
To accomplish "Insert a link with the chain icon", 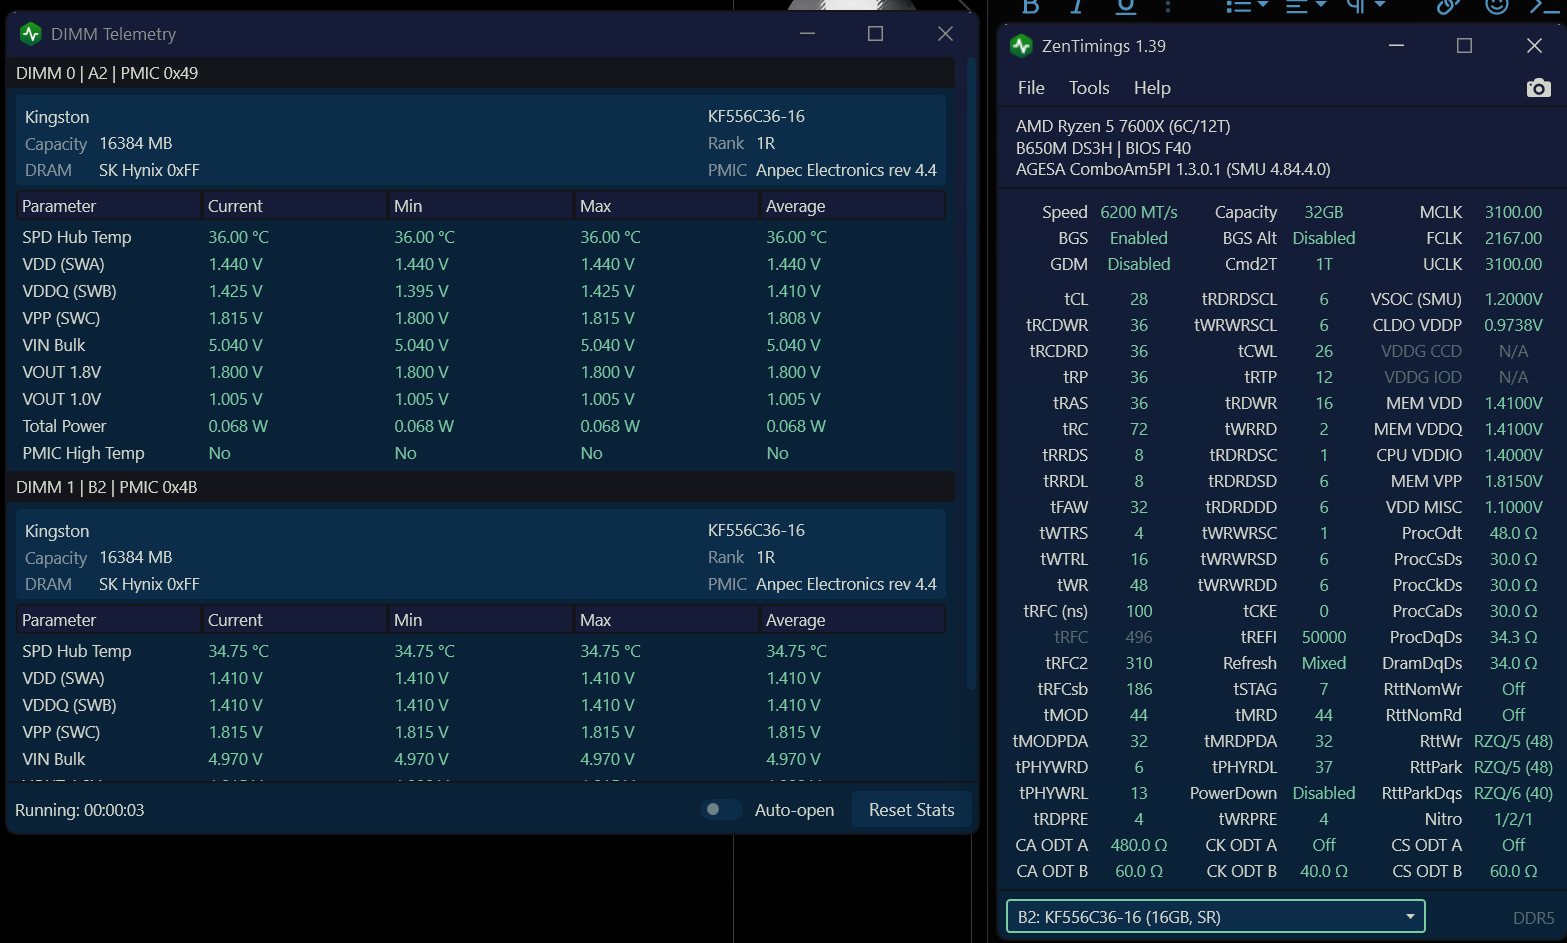I will click(x=1447, y=7).
